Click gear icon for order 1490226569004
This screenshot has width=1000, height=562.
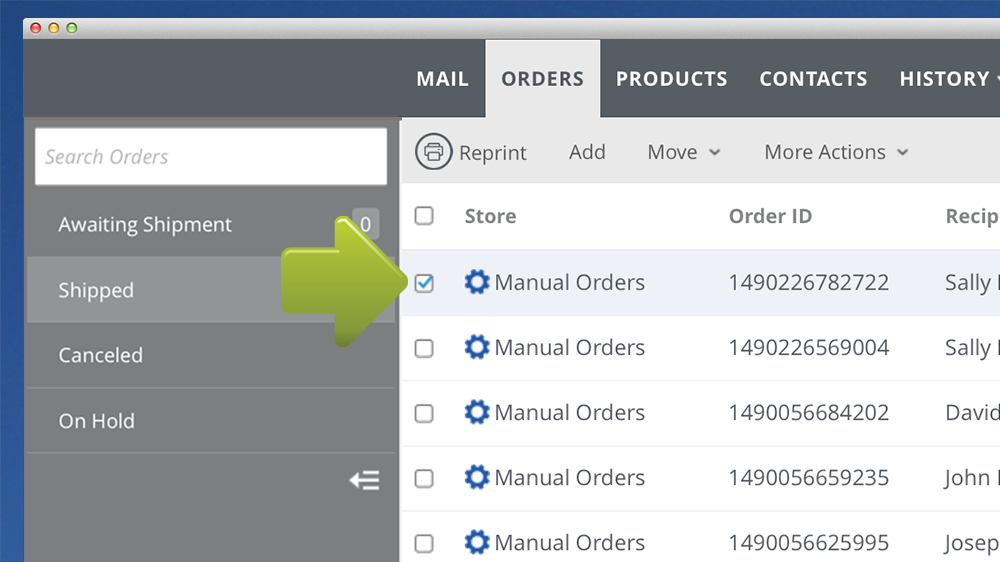477,348
